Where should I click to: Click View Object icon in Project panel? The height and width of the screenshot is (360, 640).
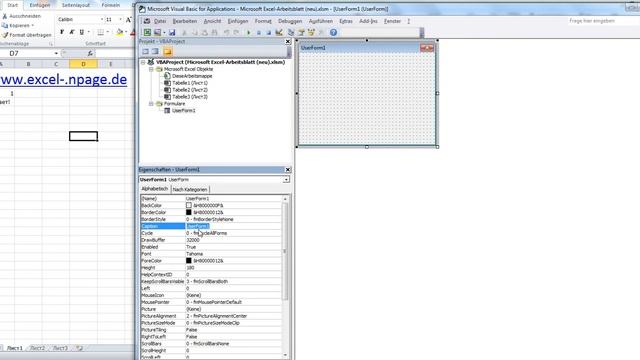point(156,51)
